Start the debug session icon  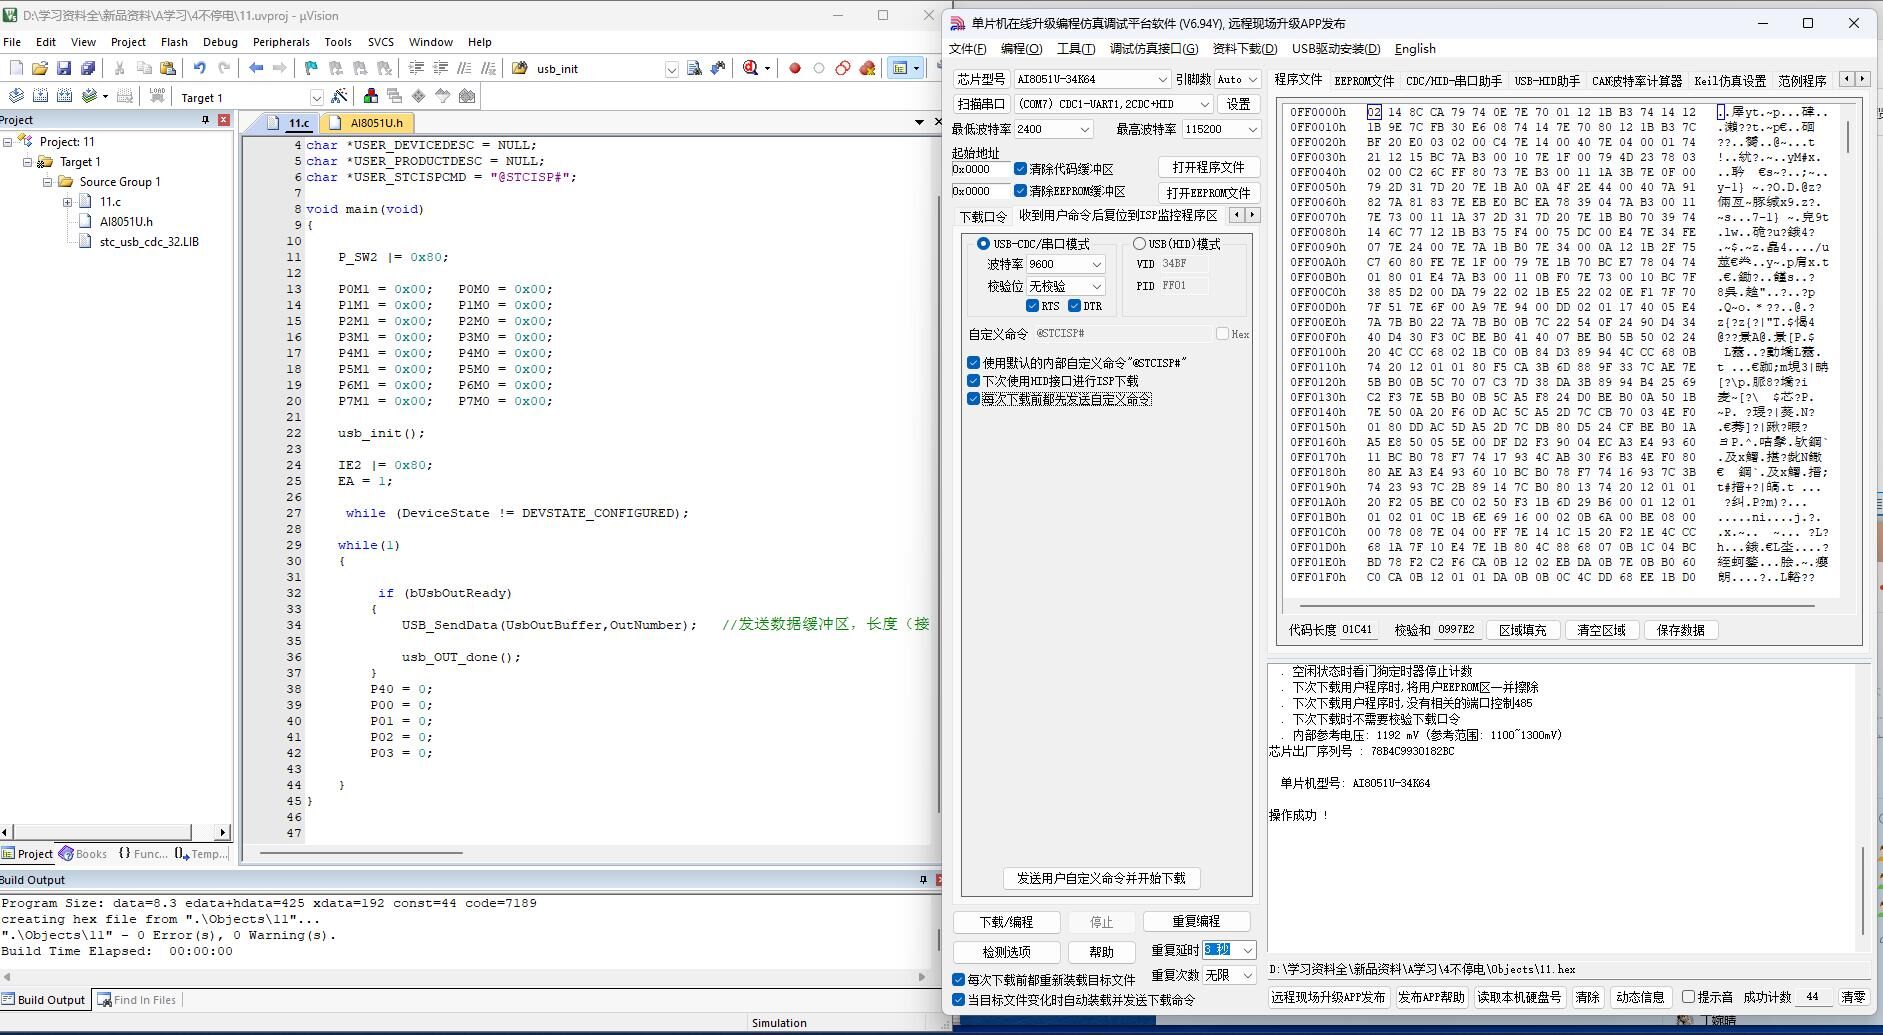[750, 68]
